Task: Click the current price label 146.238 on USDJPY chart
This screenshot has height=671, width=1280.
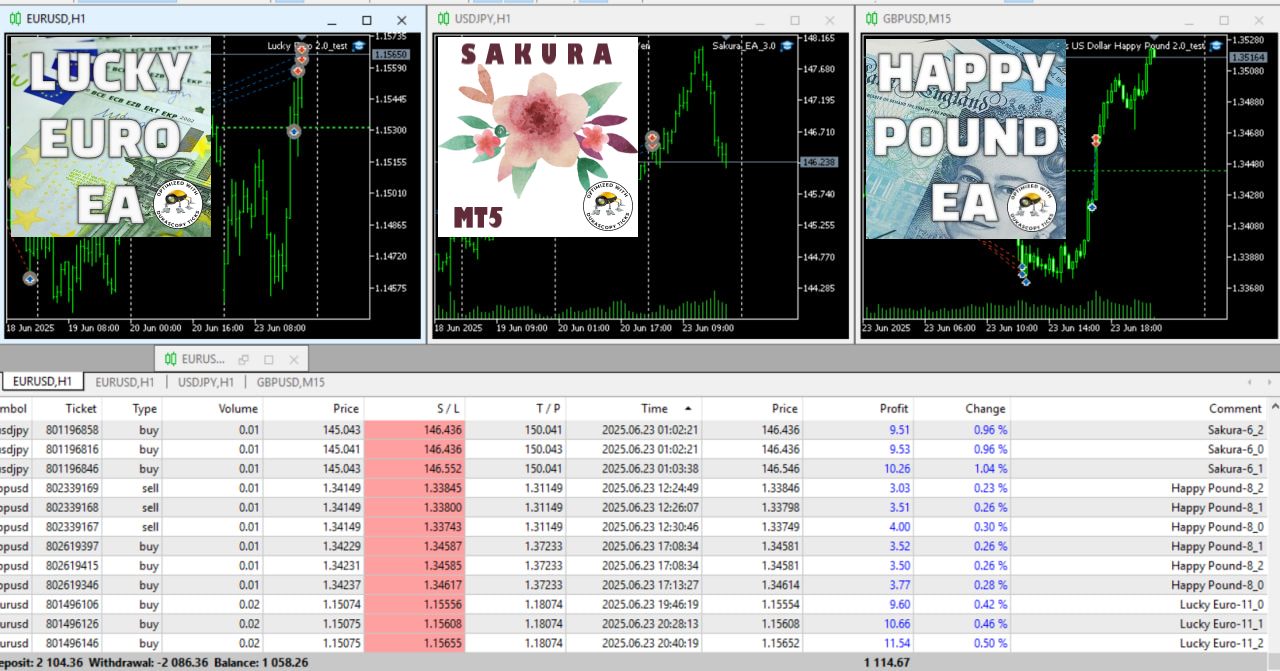Action: 818,162
